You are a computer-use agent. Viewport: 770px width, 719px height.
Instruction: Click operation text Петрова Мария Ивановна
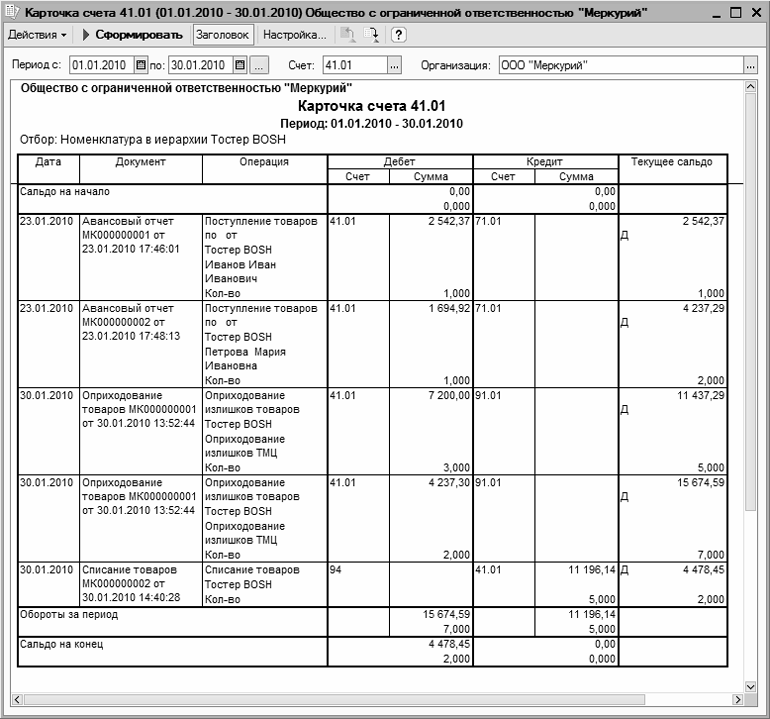click(x=245, y=359)
